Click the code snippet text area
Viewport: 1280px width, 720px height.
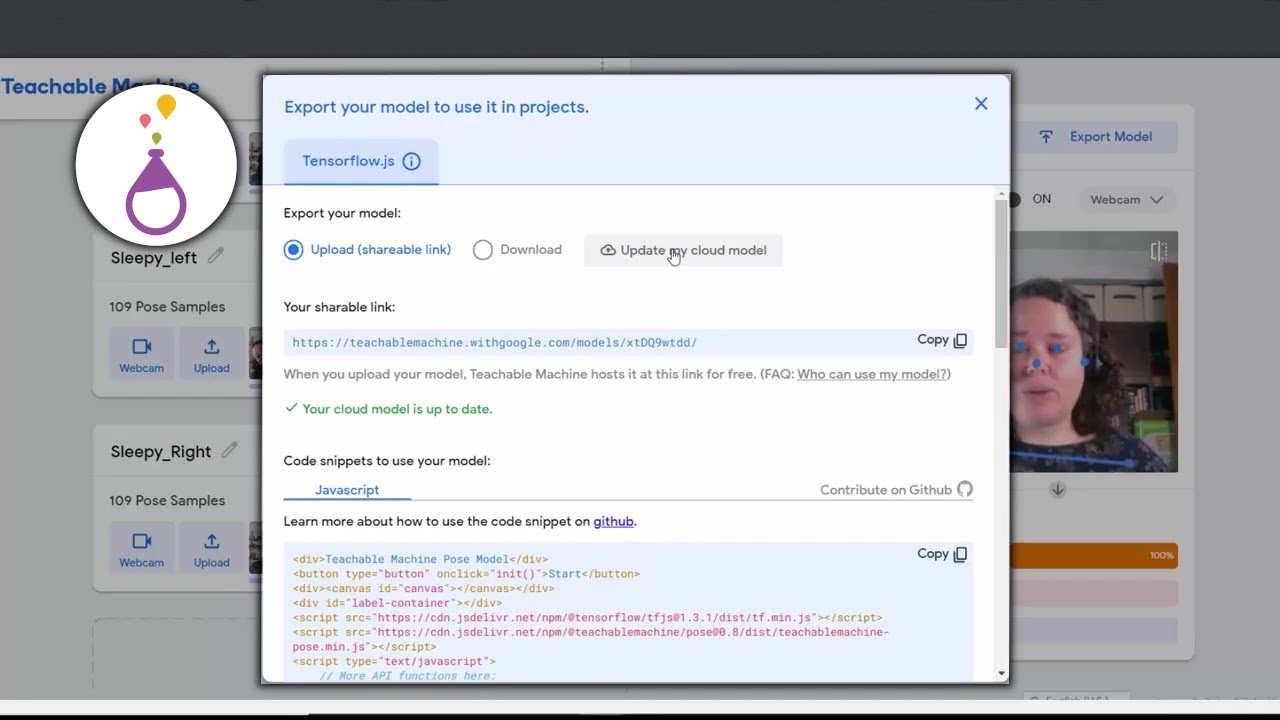(628, 613)
